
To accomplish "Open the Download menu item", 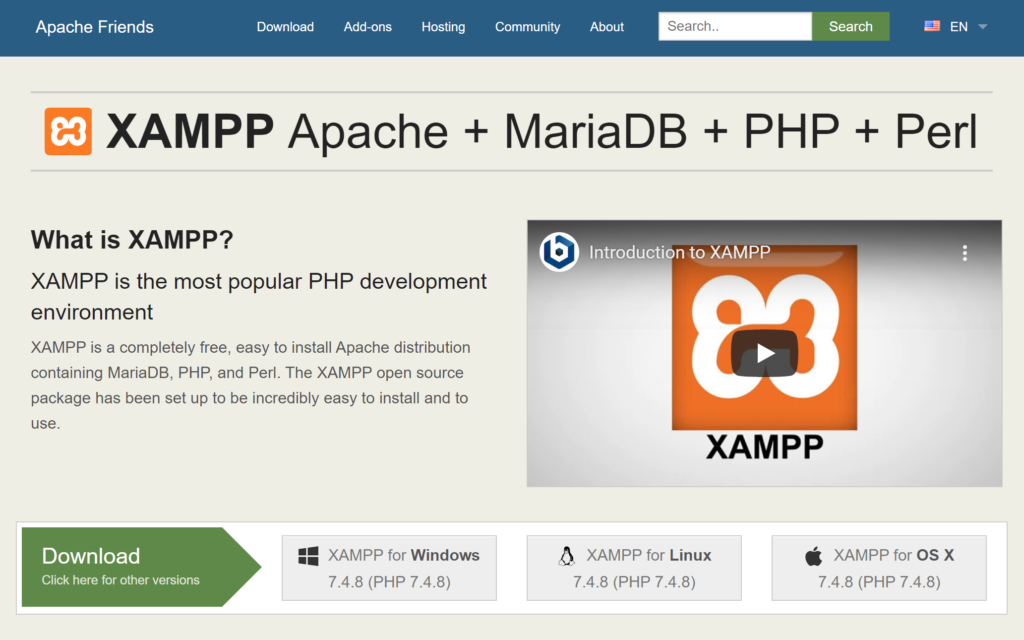I will pos(285,27).
